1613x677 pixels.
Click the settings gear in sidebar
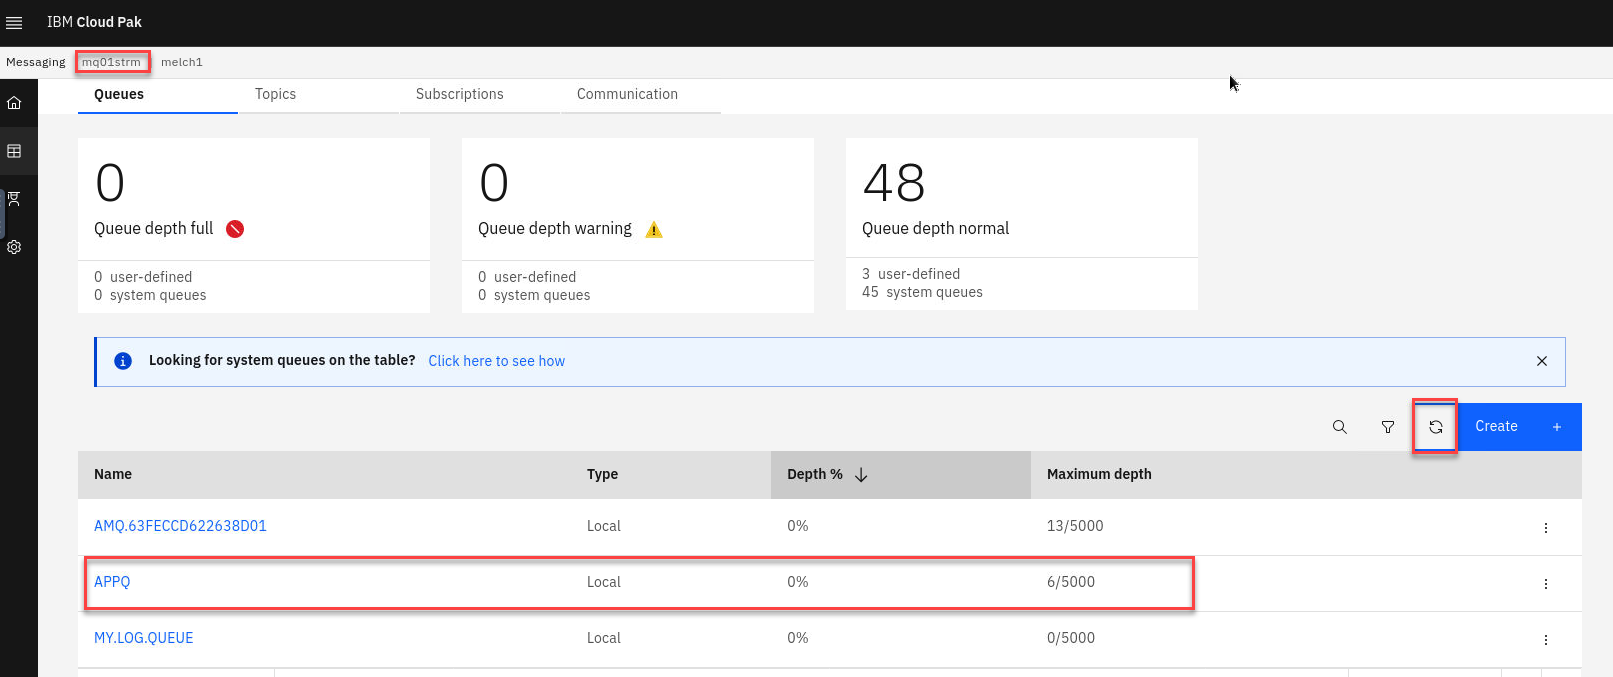(x=14, y=247)
